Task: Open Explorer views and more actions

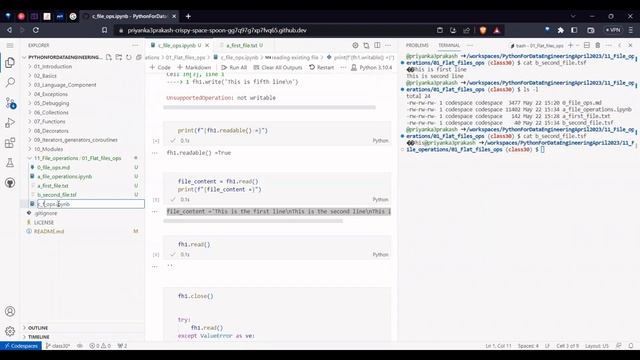Action: coord(135,45)
